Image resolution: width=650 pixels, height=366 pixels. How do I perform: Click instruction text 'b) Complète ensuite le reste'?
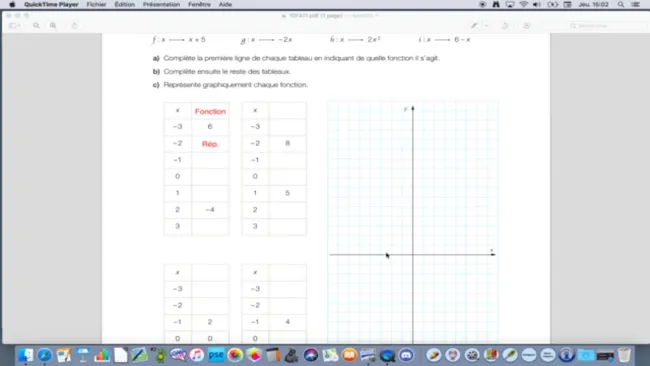pos(222,71)
